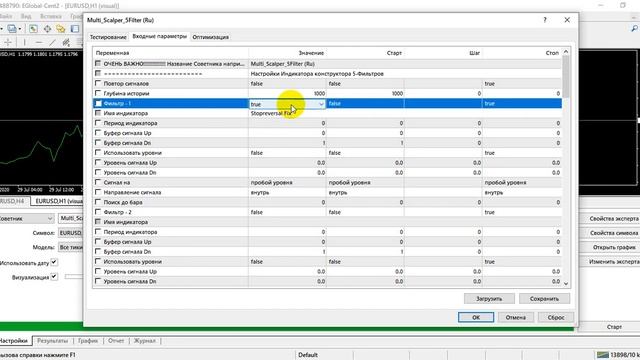The width and height of the screenshot is (640, 360).
Task: Select the Horizontal Line drawing tool
Action: pyautogui.click(x=39, y=42)
